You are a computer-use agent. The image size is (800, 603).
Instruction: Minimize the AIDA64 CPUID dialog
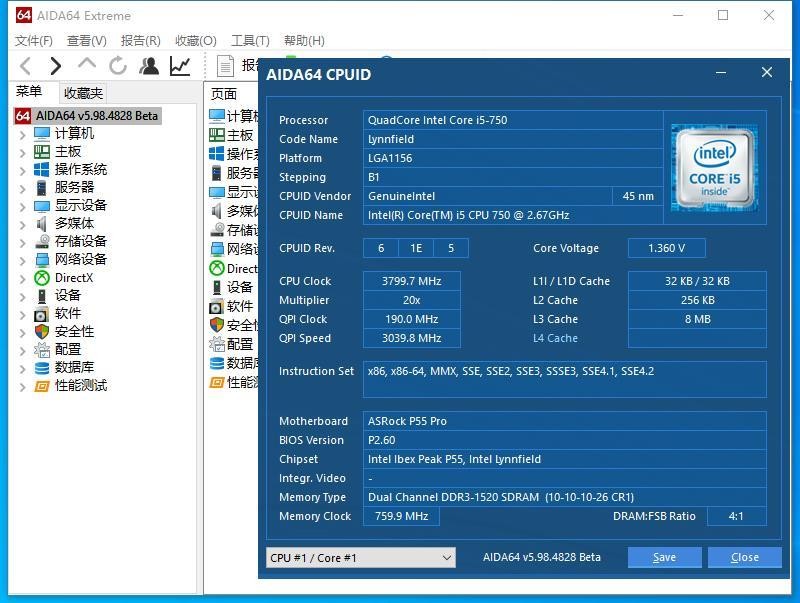coord(722,73)
